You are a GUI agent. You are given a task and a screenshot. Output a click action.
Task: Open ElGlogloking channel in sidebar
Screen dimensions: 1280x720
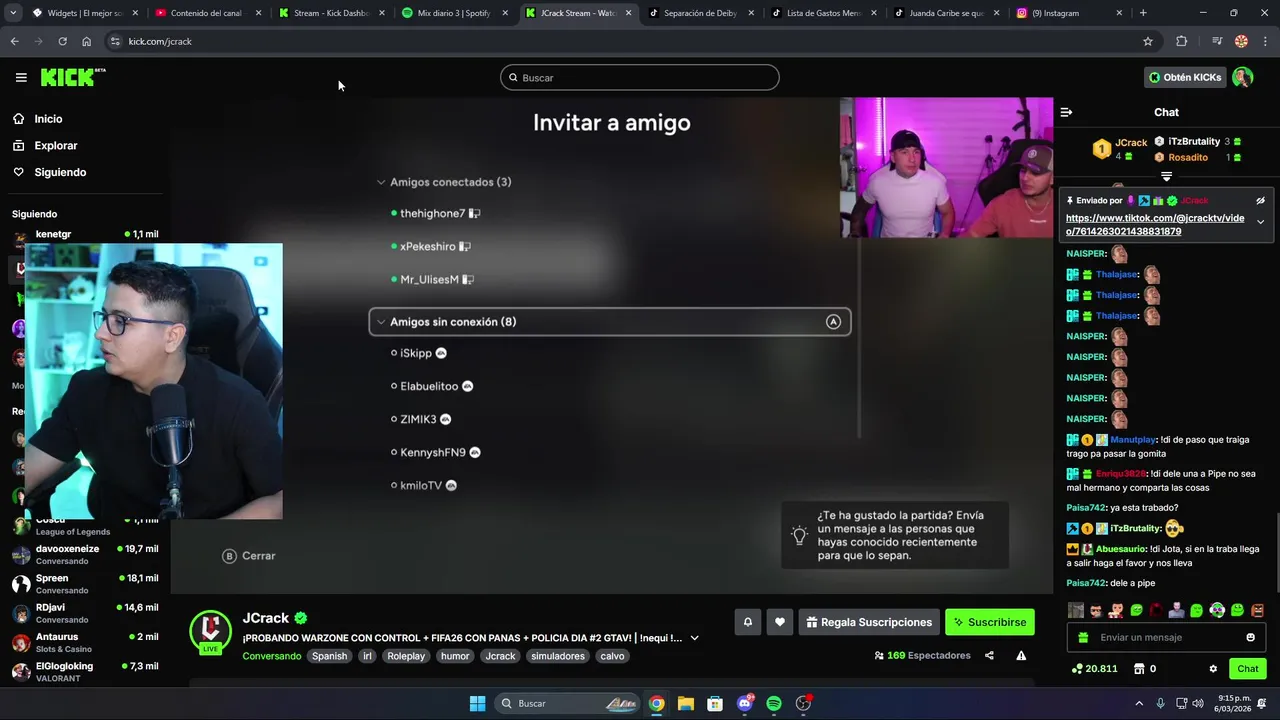pyautogui.click(x=85, y=671)
